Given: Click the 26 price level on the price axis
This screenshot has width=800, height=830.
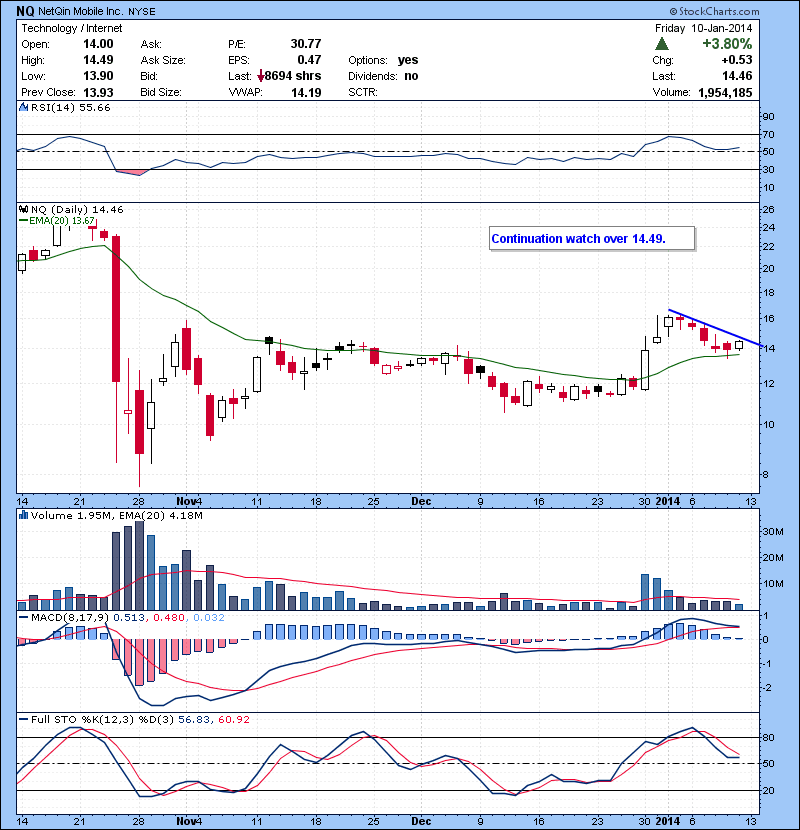Looking at the screenshot, I should pos(768,210).
